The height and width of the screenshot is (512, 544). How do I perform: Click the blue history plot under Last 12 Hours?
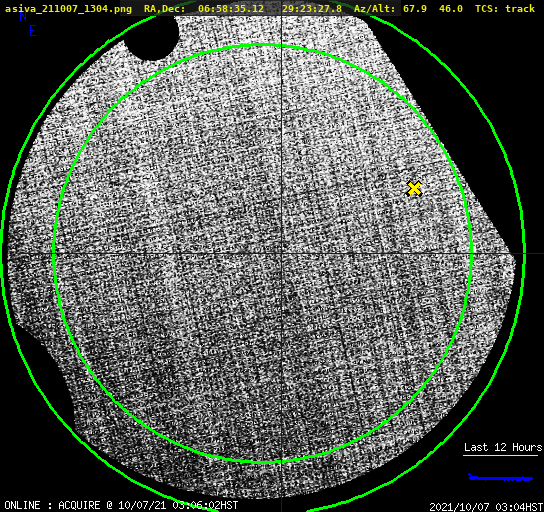point(500,478)
